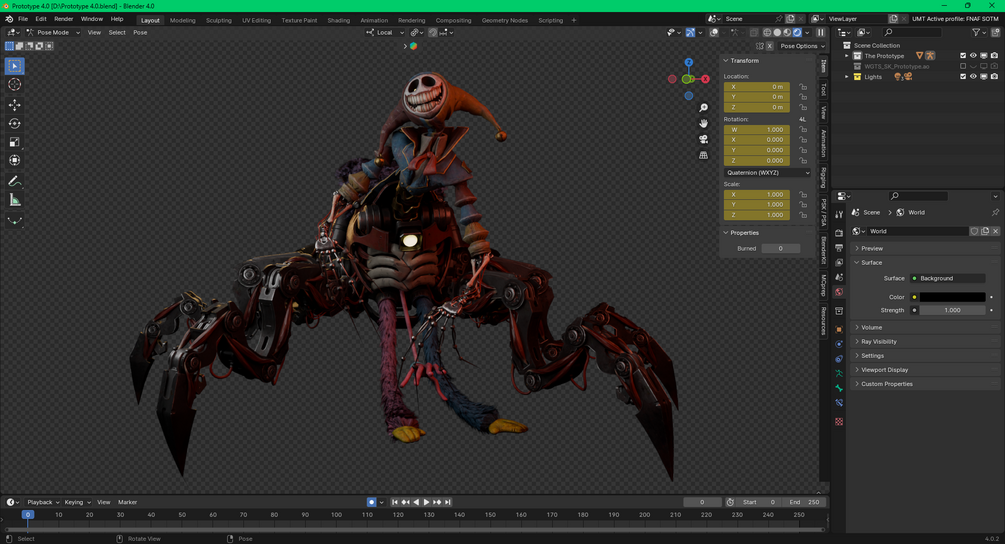
Task: Click the Pose Options button
Action: tap(802, 46)
